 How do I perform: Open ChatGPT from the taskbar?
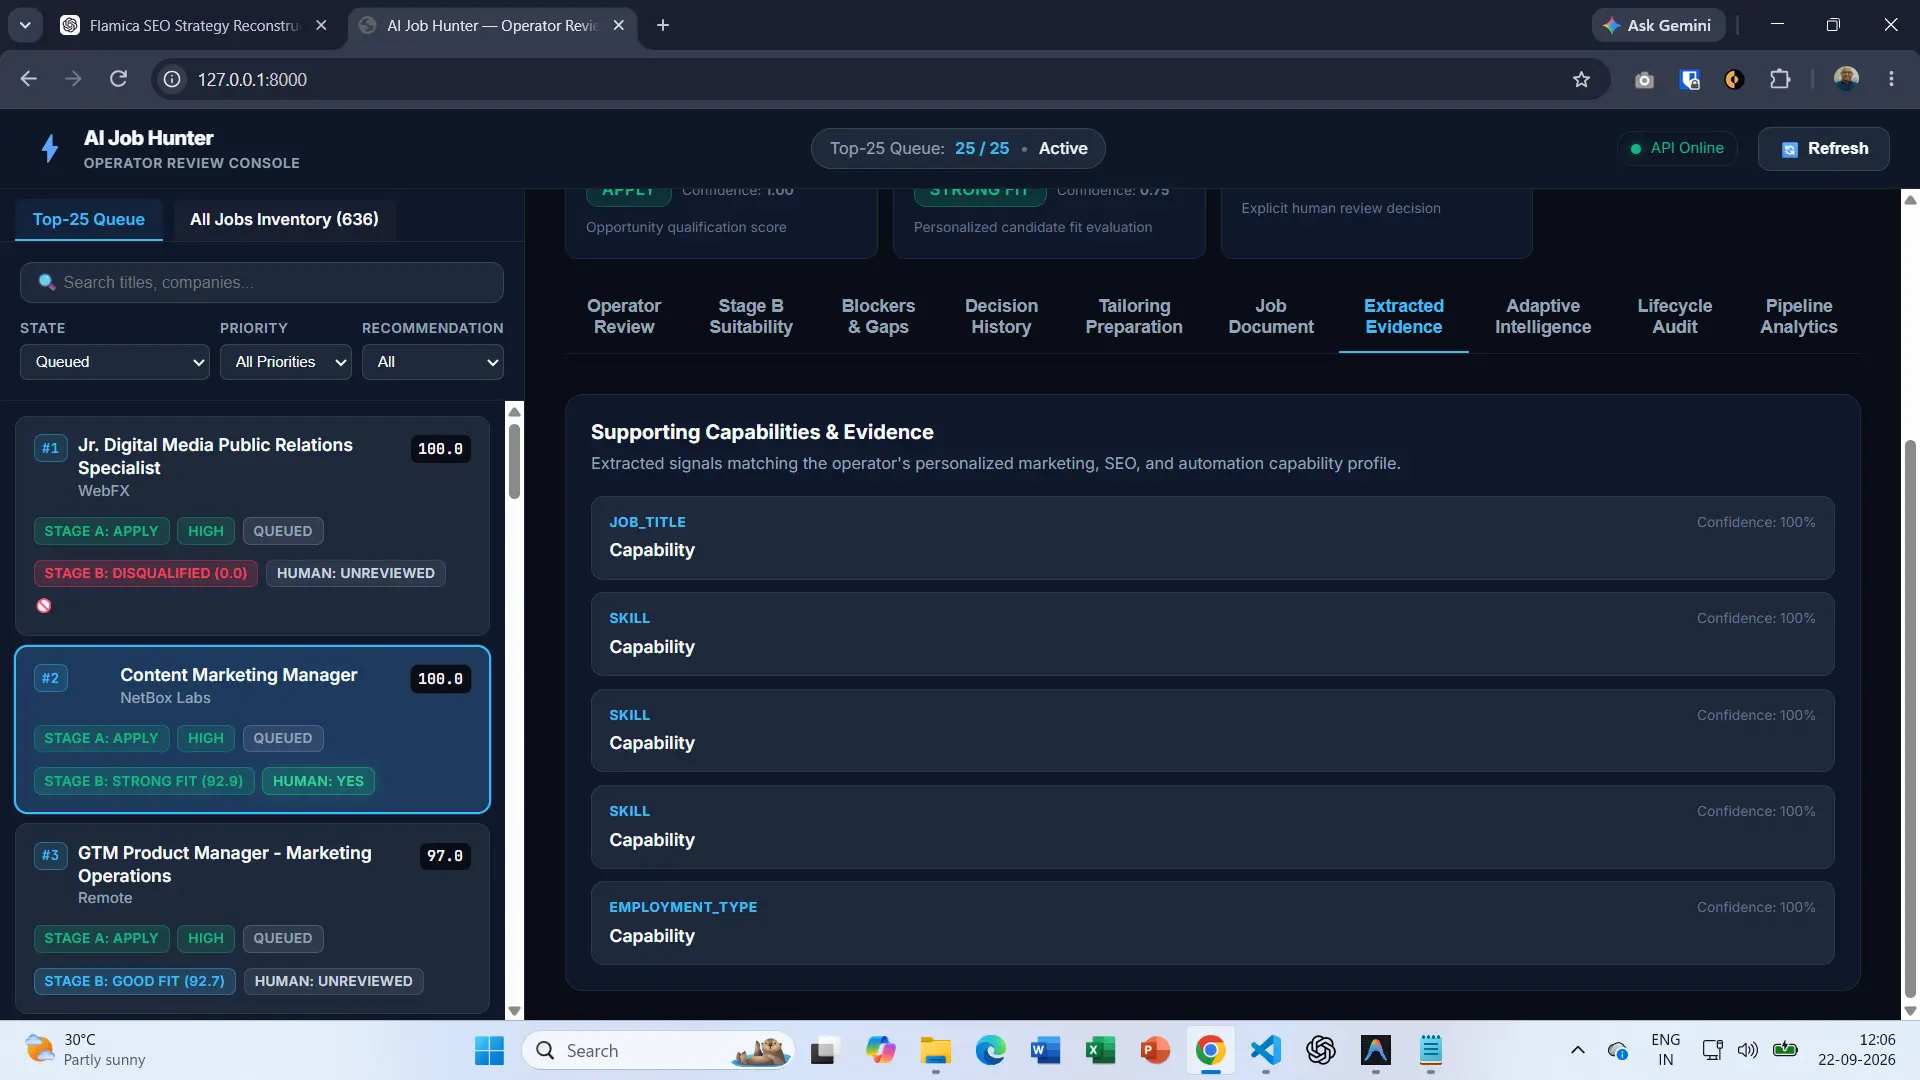(1321, 1051)
